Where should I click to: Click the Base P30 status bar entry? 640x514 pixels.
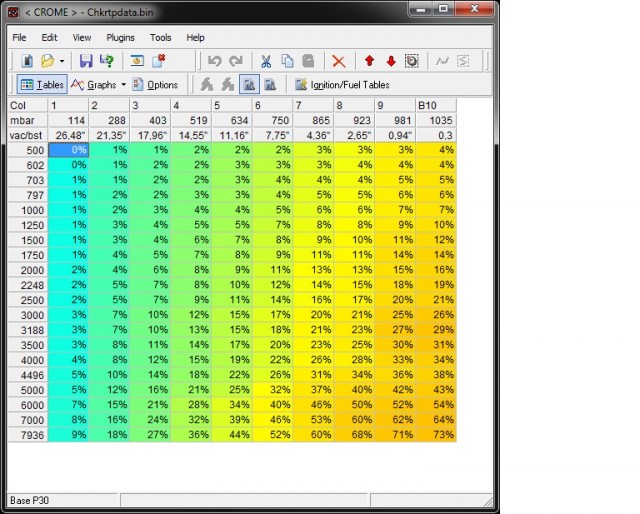(x=63, y=500)
